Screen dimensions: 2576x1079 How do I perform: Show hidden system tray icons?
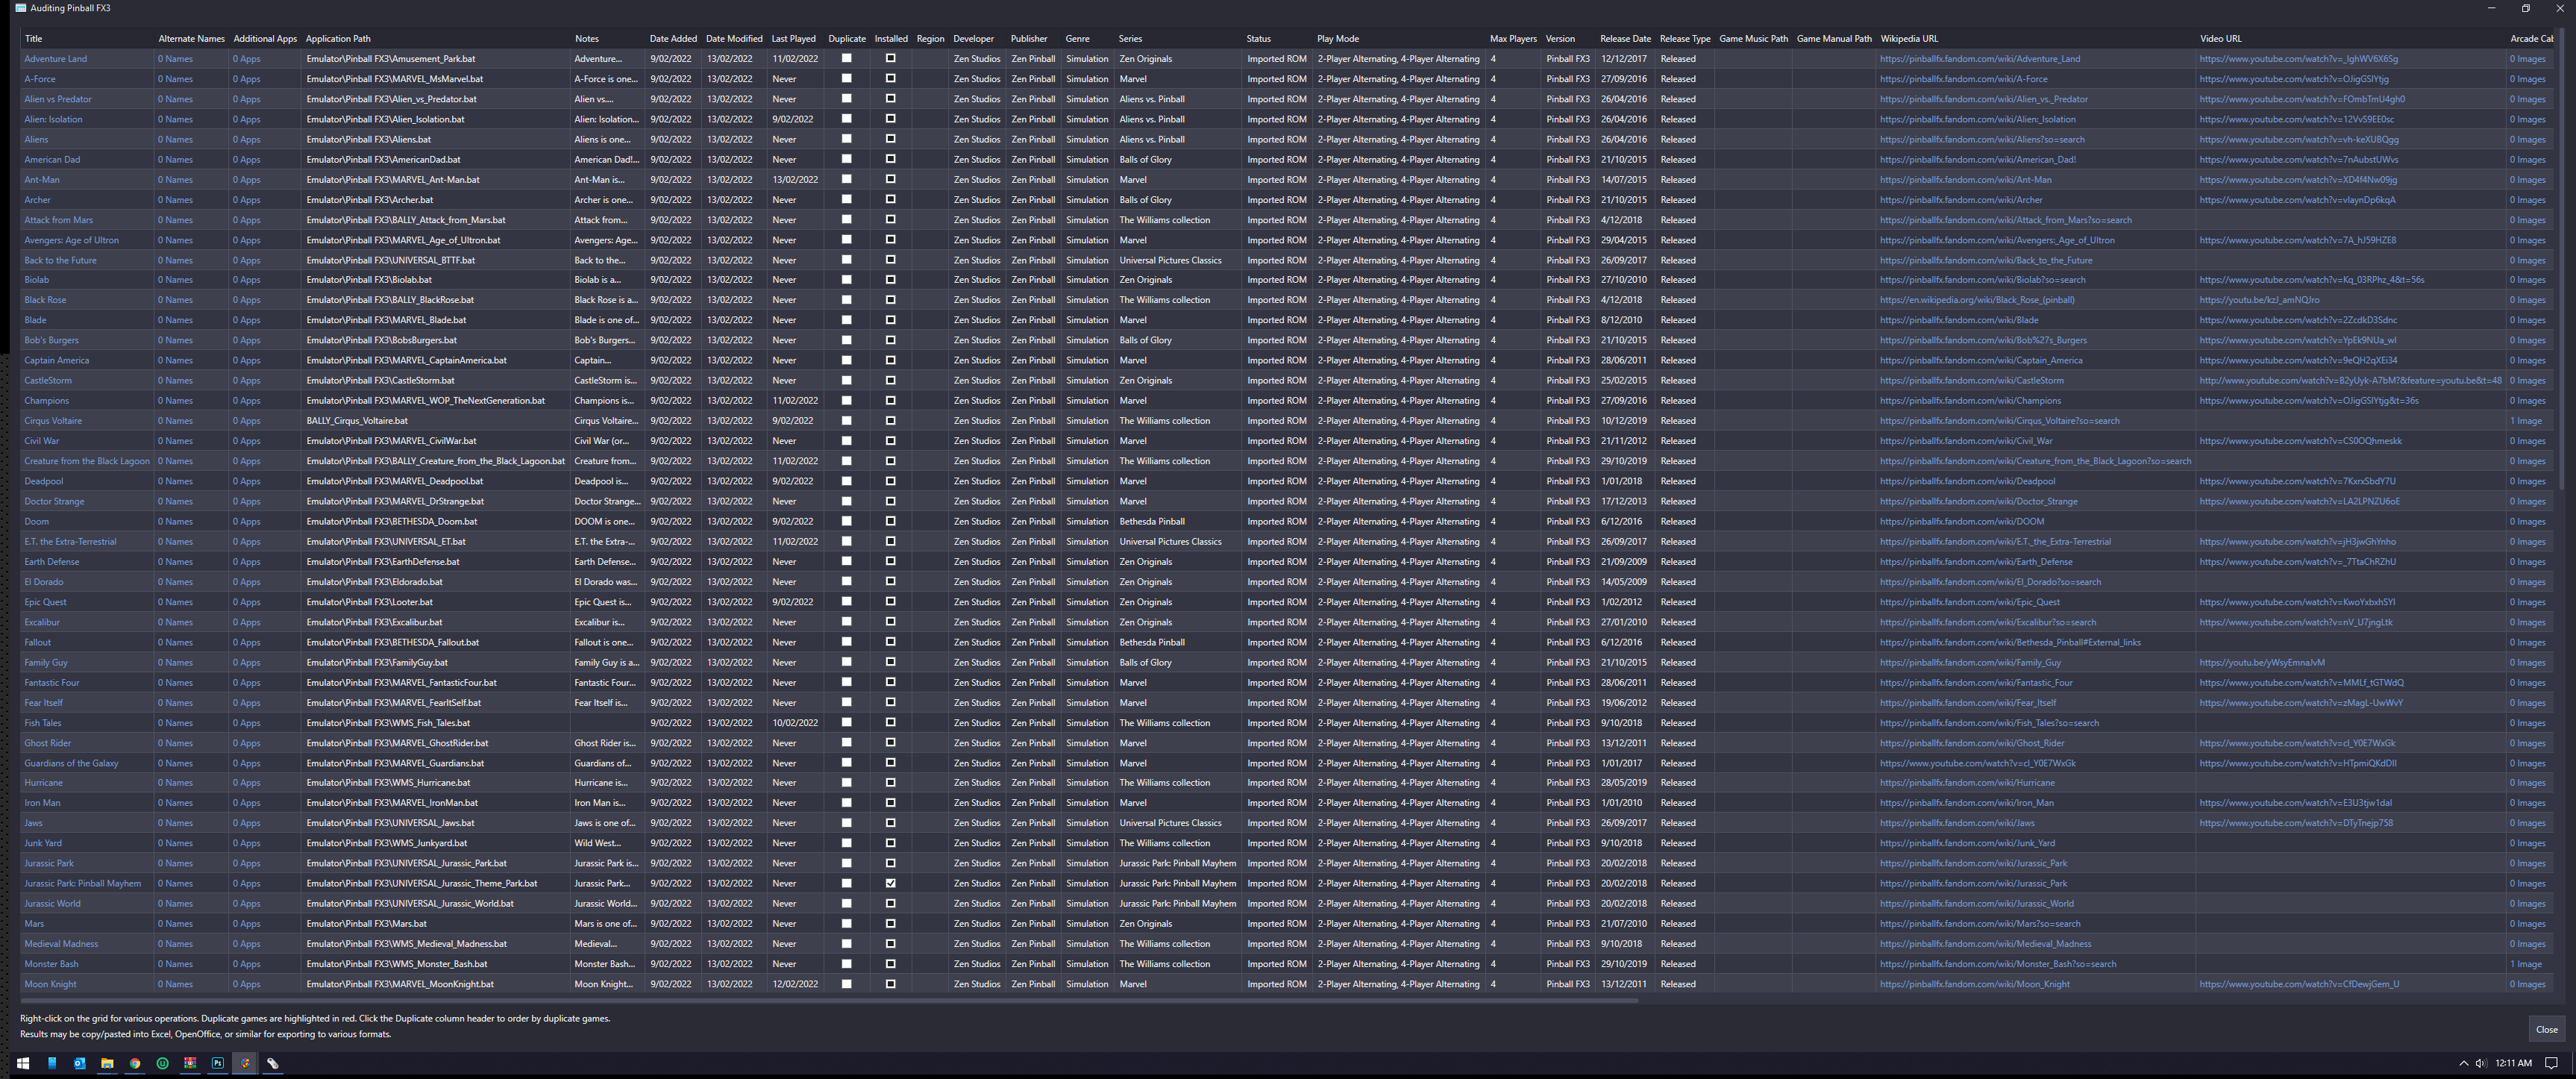(x=2463, y=1063)
